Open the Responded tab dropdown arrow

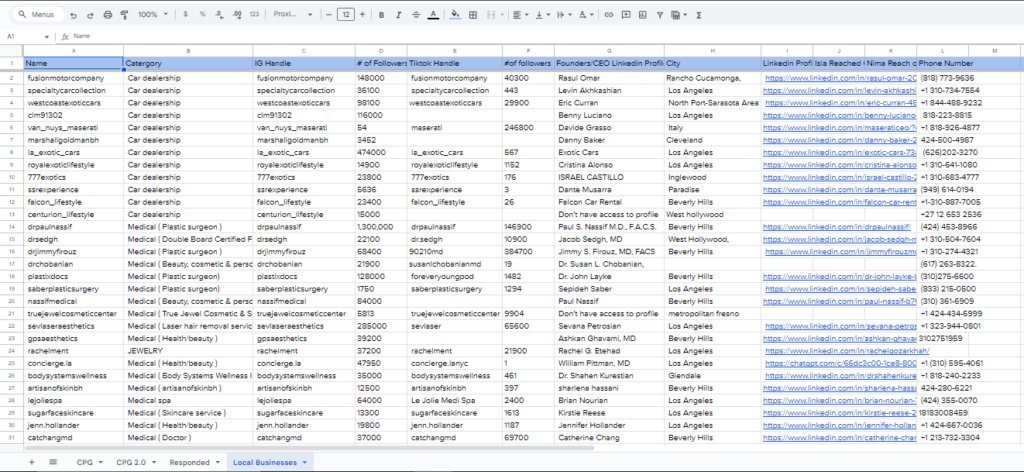[x=217, y=462]
